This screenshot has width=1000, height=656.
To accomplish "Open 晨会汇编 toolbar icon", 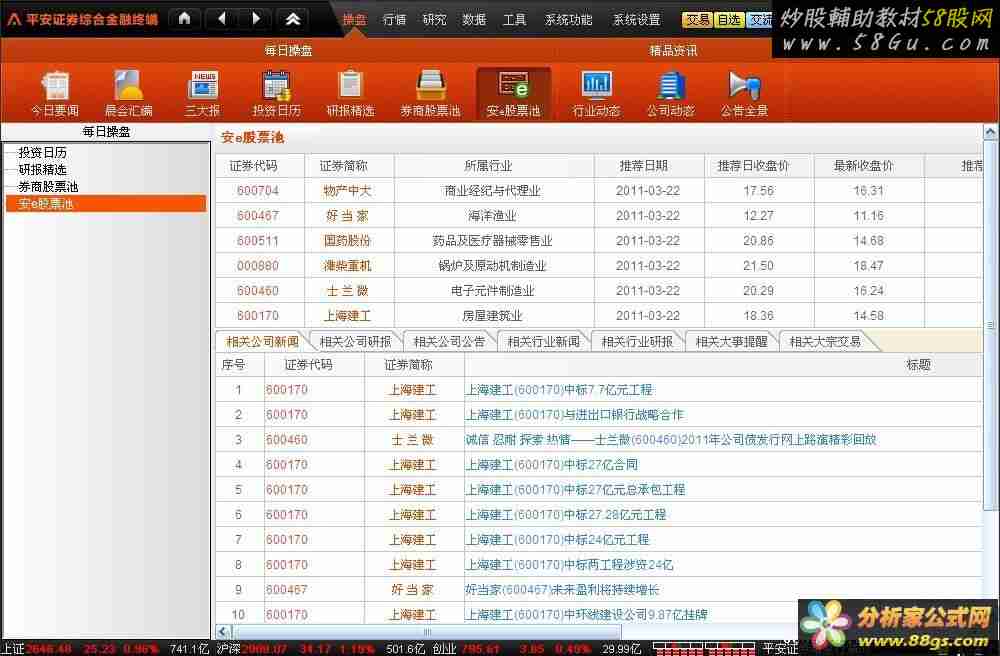I will tap(128, 94).
